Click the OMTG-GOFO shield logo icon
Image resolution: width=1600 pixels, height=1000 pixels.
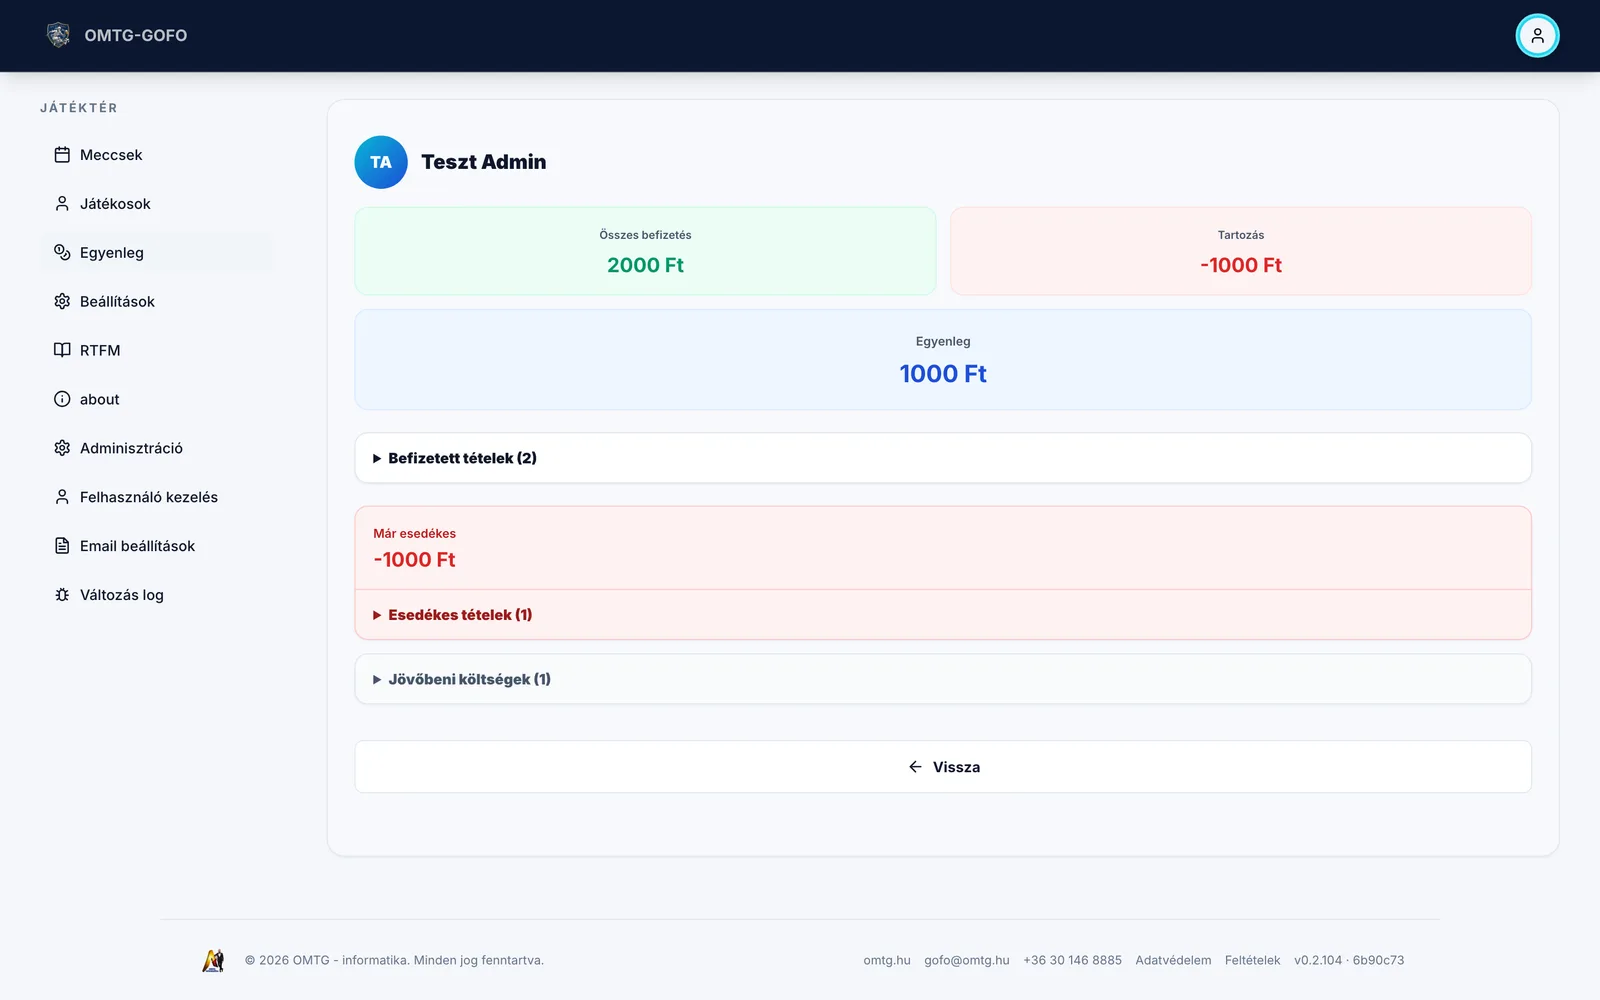[59, 35]
